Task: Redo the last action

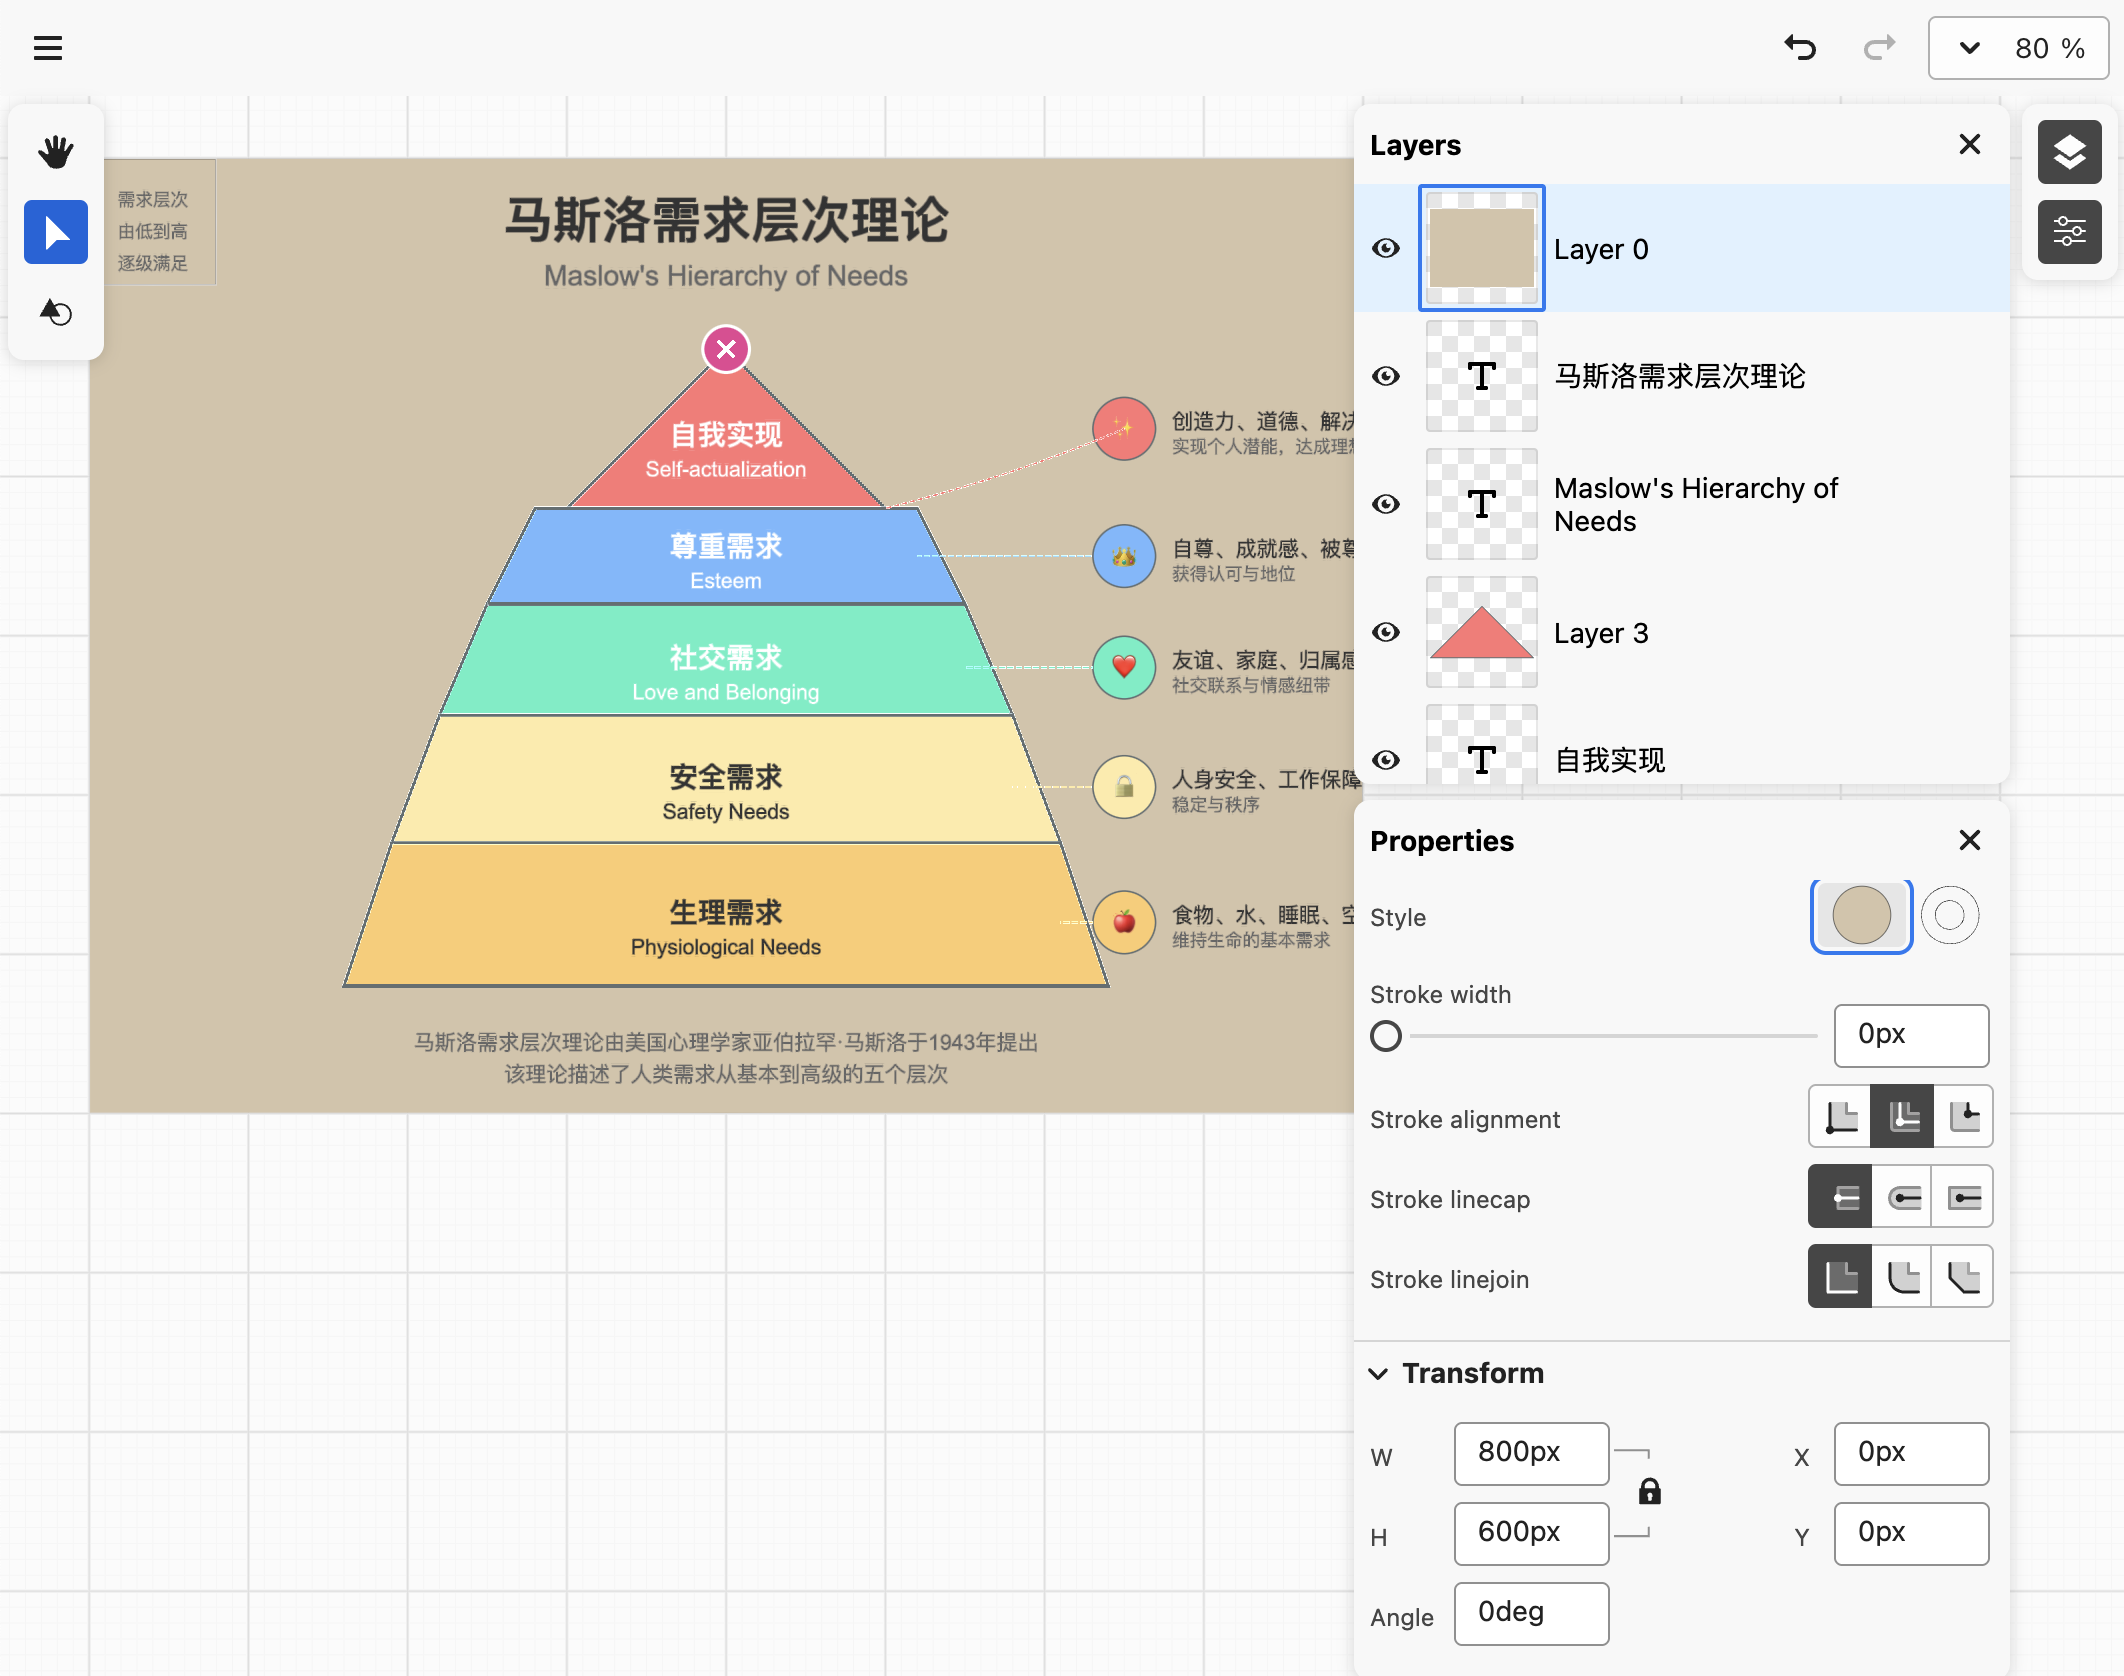Action: point(1879,48)
